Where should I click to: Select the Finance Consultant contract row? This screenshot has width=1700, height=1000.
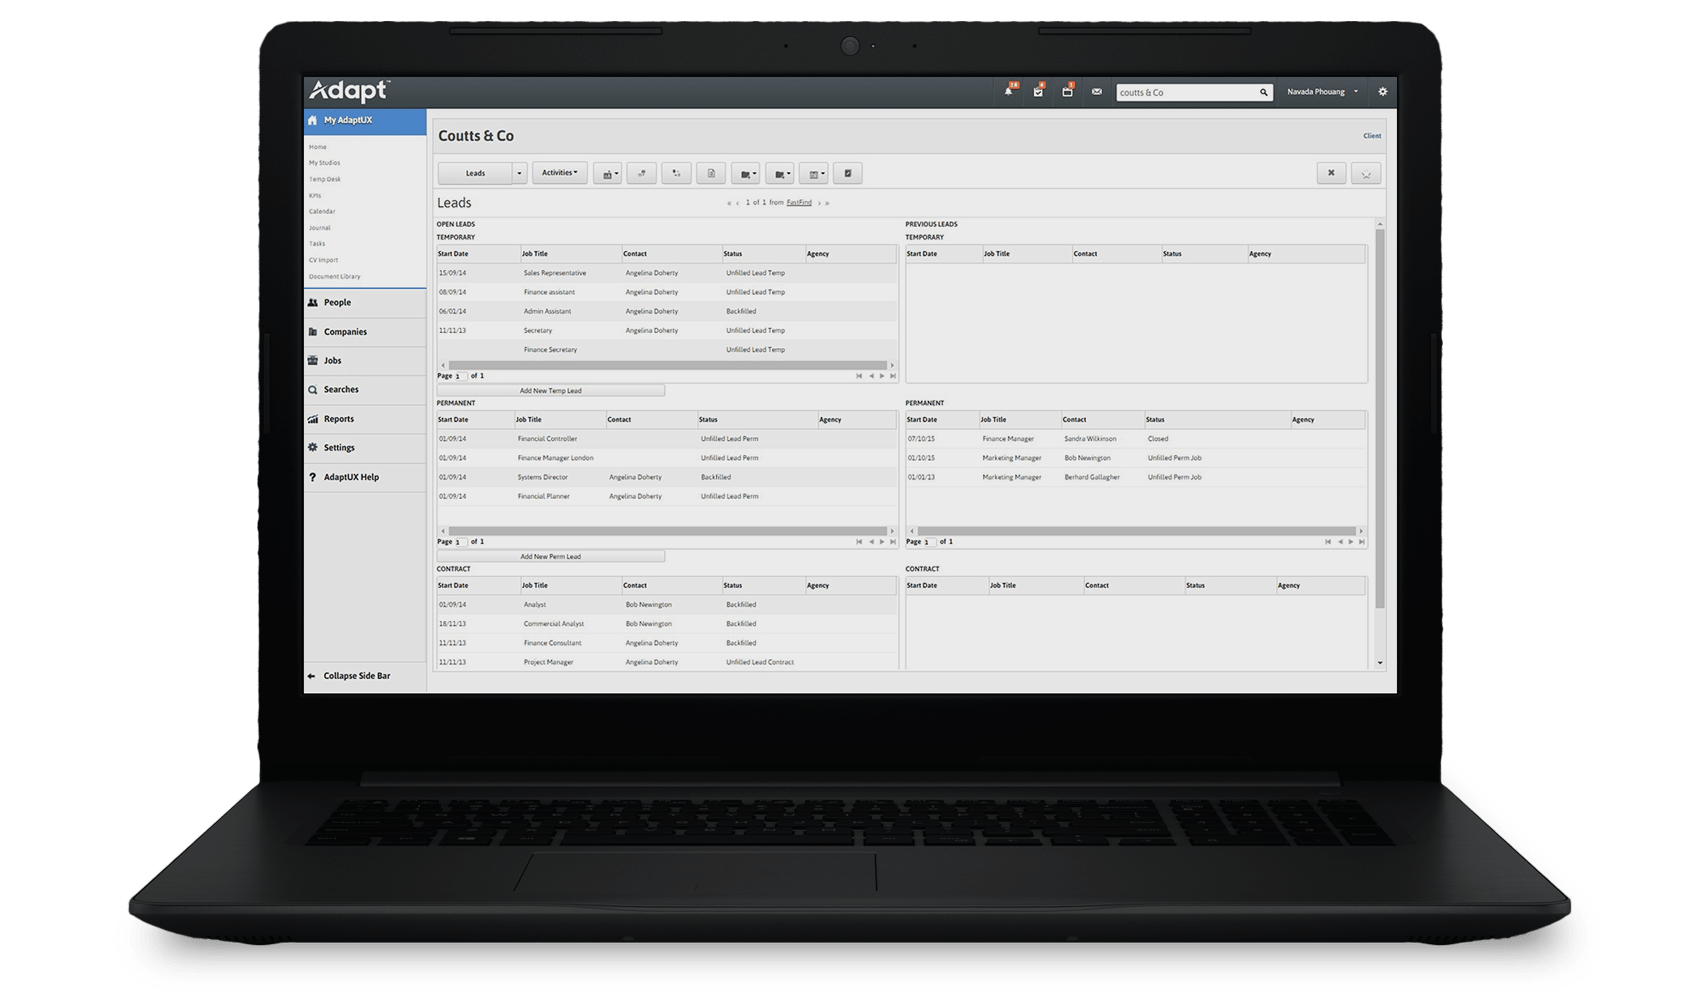pyautogui.click(x=667, y=644)
